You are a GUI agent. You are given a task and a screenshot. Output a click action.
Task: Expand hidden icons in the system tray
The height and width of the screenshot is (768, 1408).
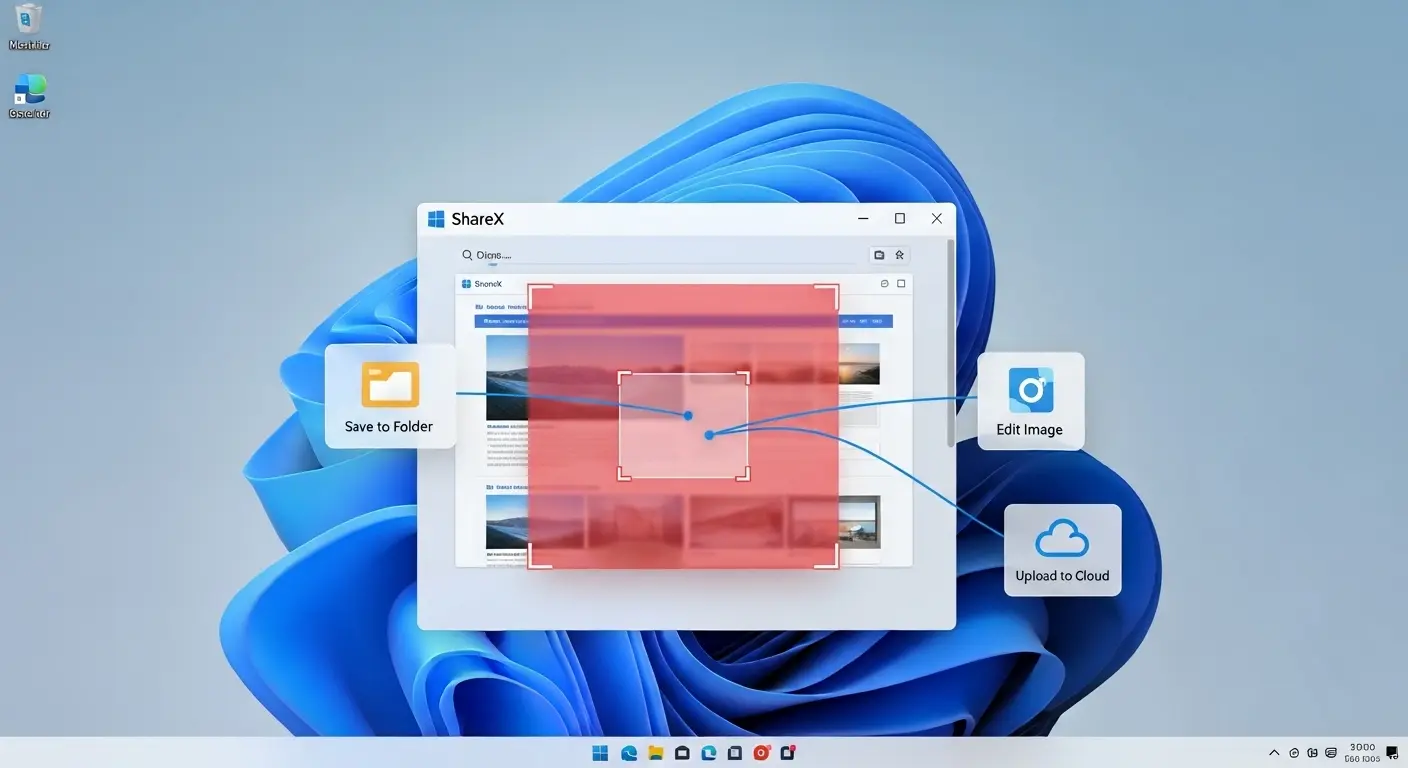[1274, 752]
